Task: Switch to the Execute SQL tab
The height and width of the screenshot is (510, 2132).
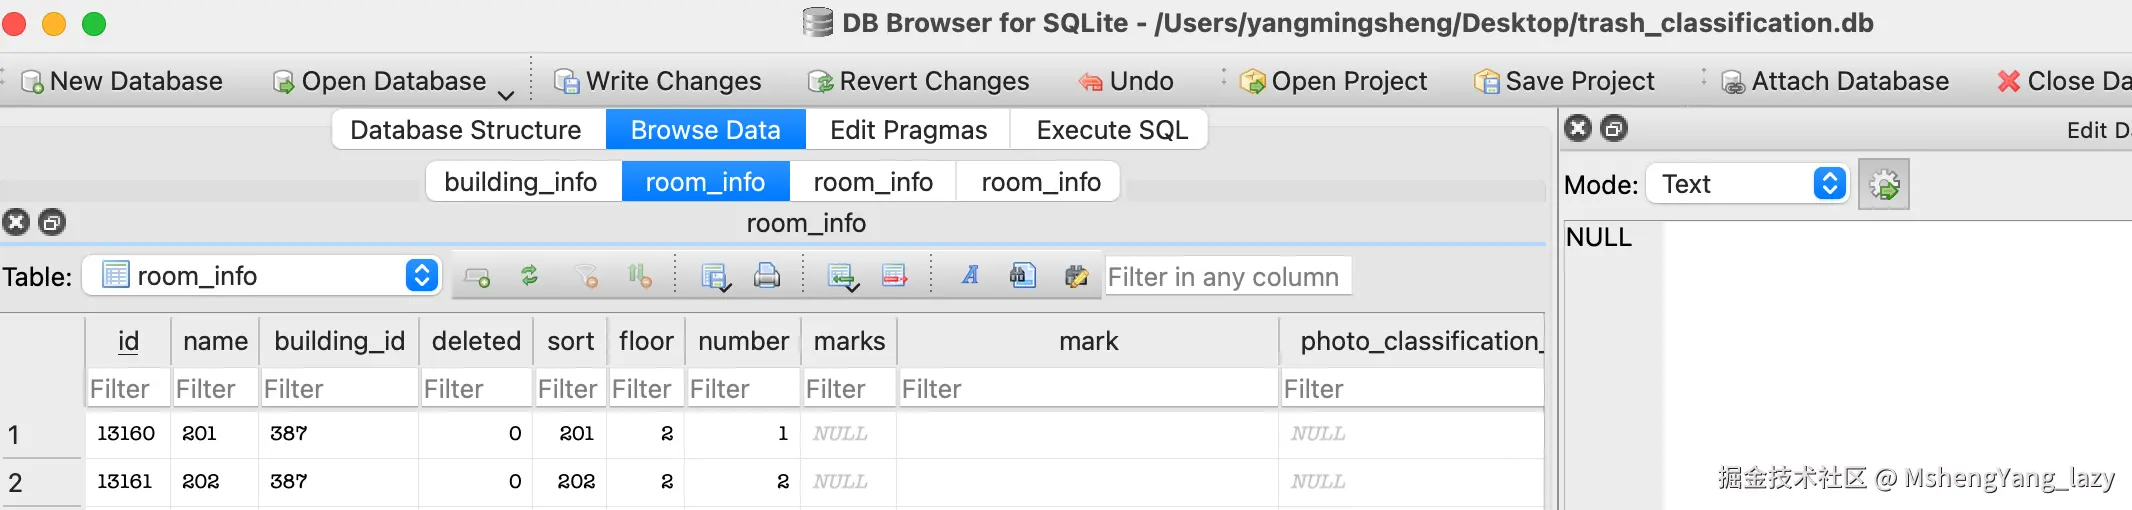Action: pyautogui.click(x=1112, y=131)
